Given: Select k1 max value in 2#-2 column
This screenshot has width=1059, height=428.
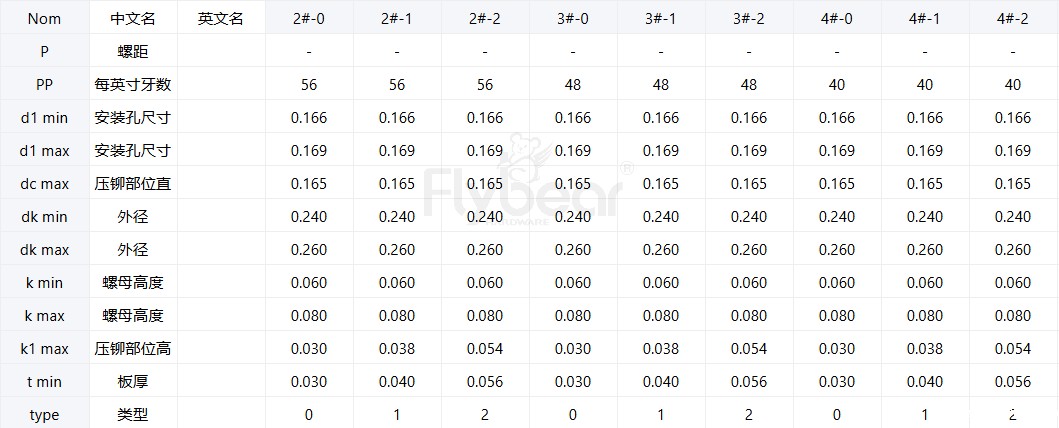Looking at the screenshot, I should click(x=485, y=349).
